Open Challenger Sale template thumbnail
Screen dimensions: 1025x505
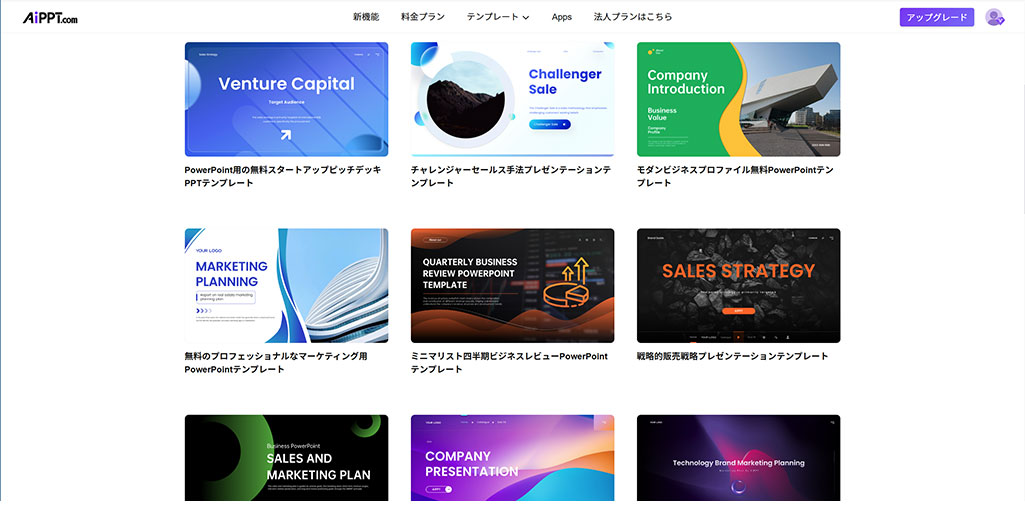(512, 99)
